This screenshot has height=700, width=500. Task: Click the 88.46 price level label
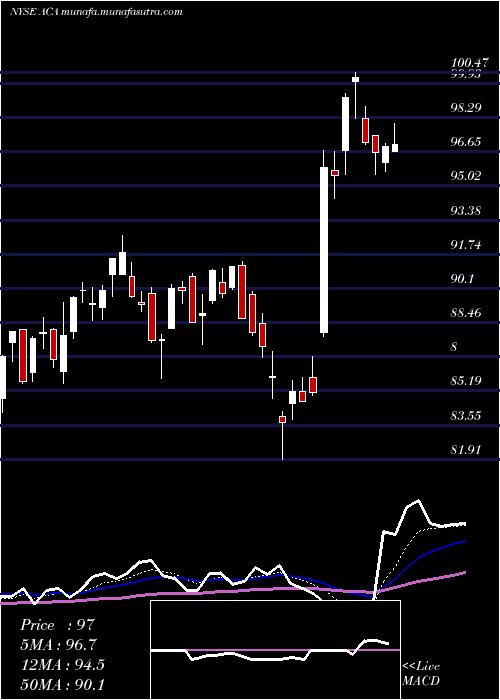(x=466, y=313)
